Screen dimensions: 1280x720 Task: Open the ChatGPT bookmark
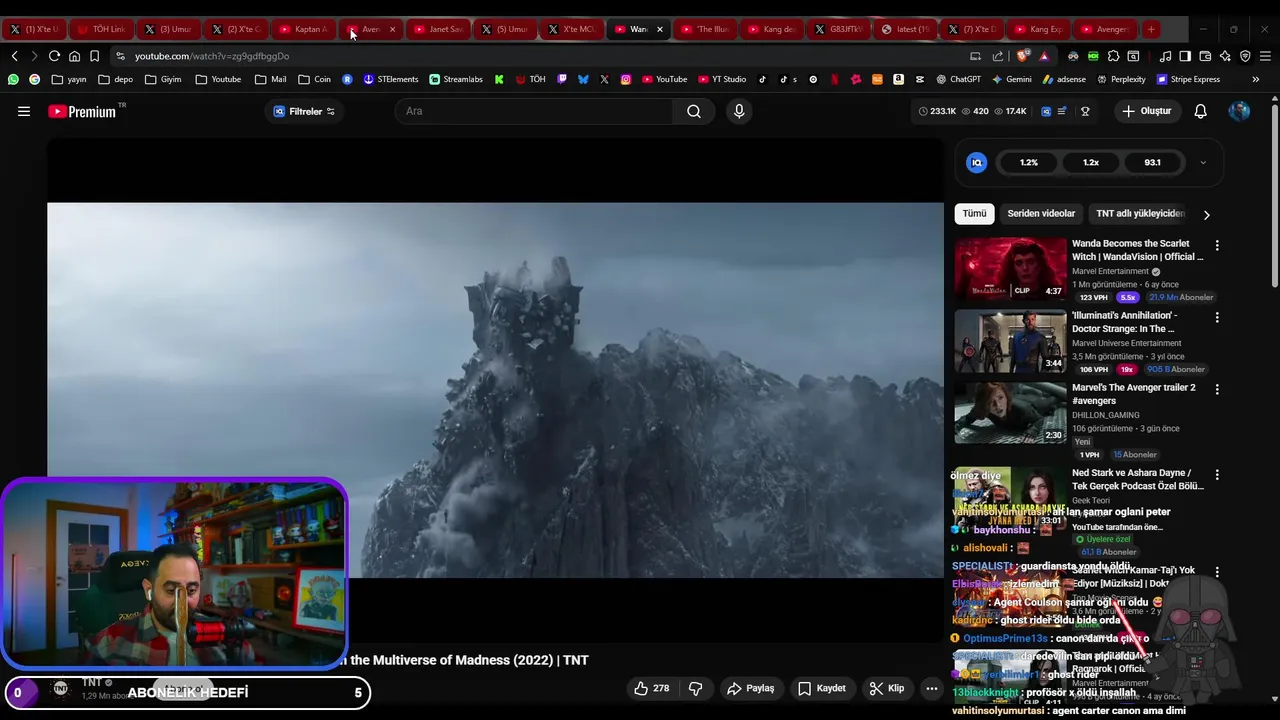958,79
